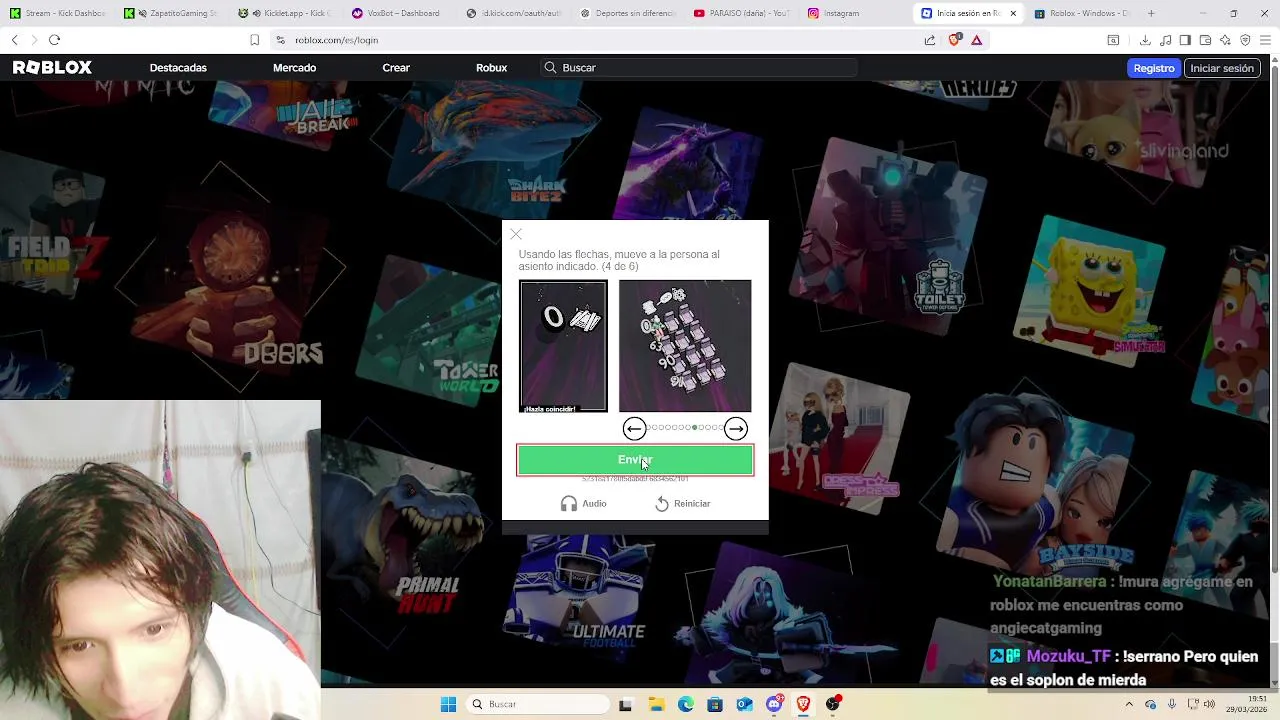Open the volume tray icon
1280x720 pixels.
[1209, 704]
